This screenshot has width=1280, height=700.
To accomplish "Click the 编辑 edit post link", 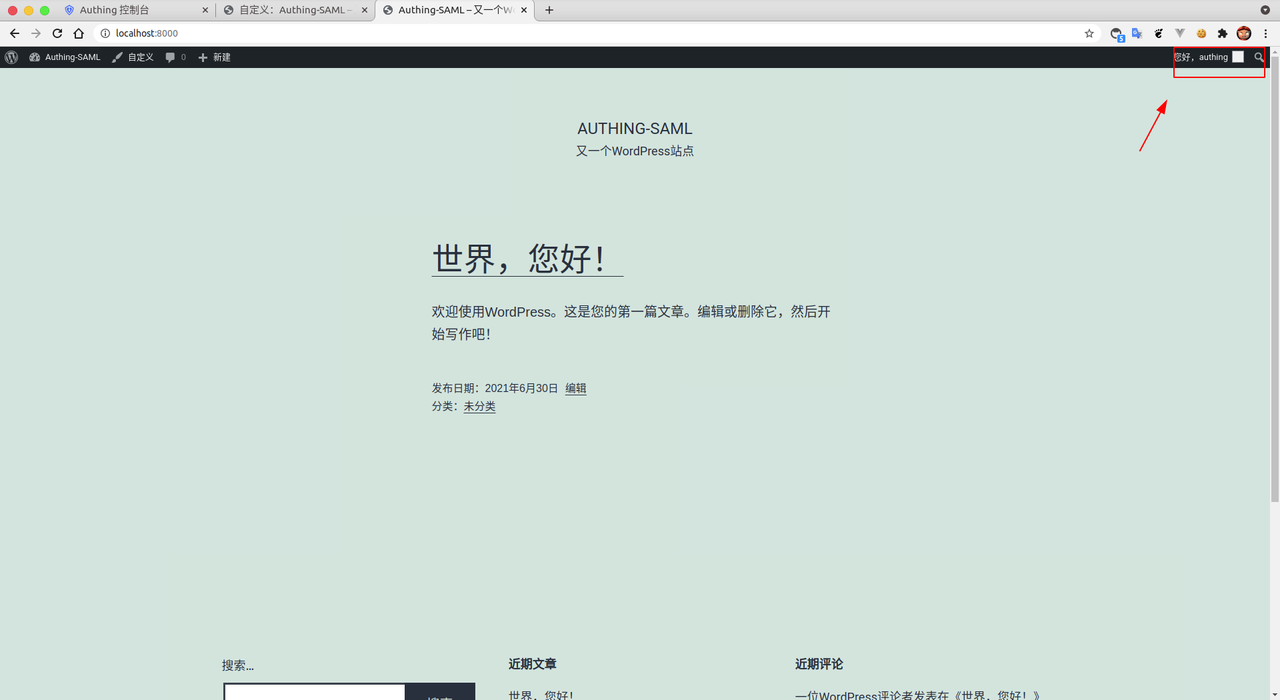I will [576, 388].
